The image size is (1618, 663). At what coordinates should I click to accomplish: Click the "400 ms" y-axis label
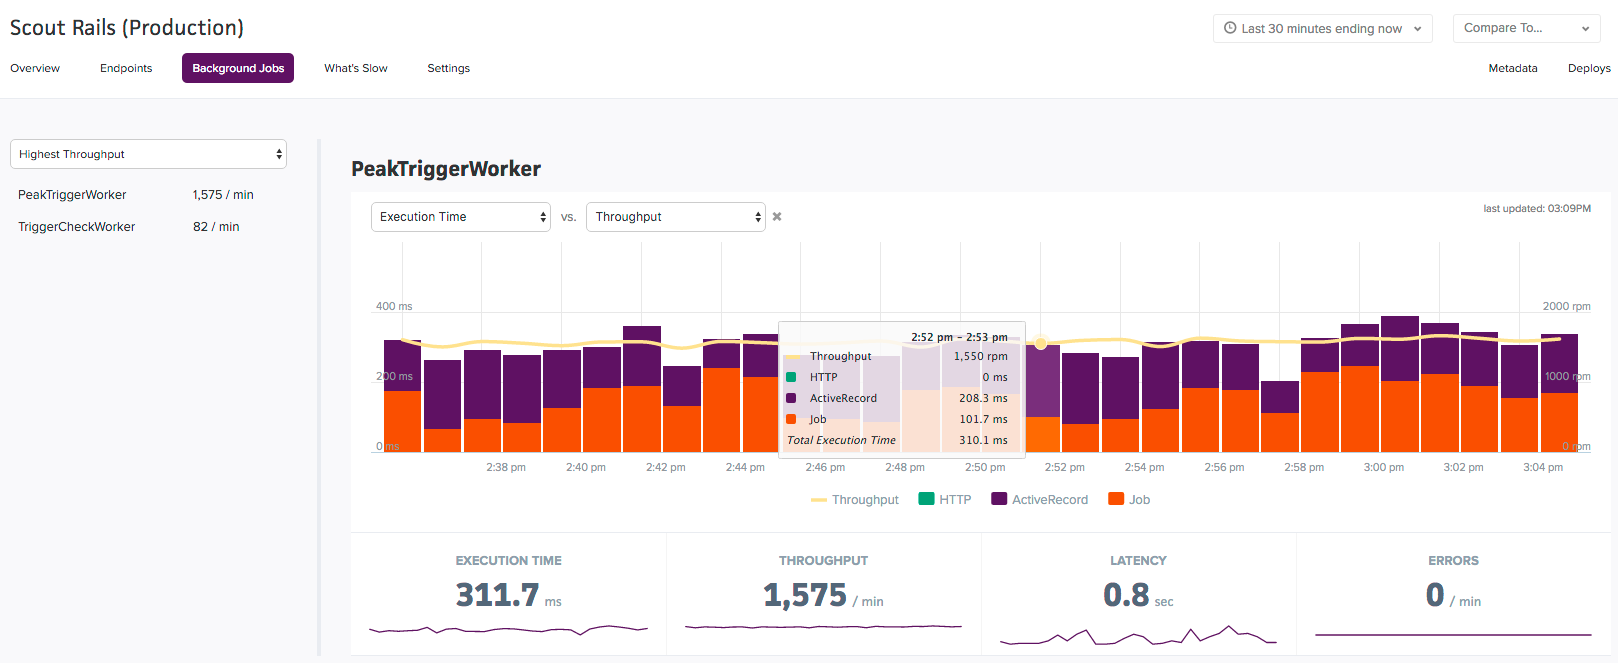pyautogui.click(x=394, y=306)
